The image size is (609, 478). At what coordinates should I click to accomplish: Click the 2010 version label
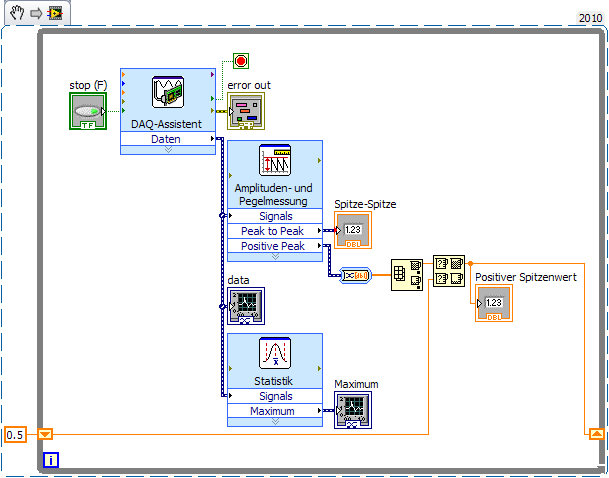[x=590, y=18]
